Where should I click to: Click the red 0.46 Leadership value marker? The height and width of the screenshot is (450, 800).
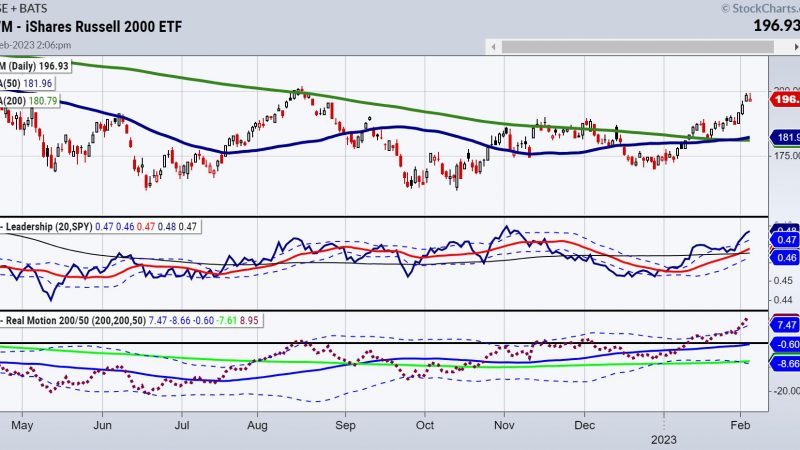click(784, 257)
